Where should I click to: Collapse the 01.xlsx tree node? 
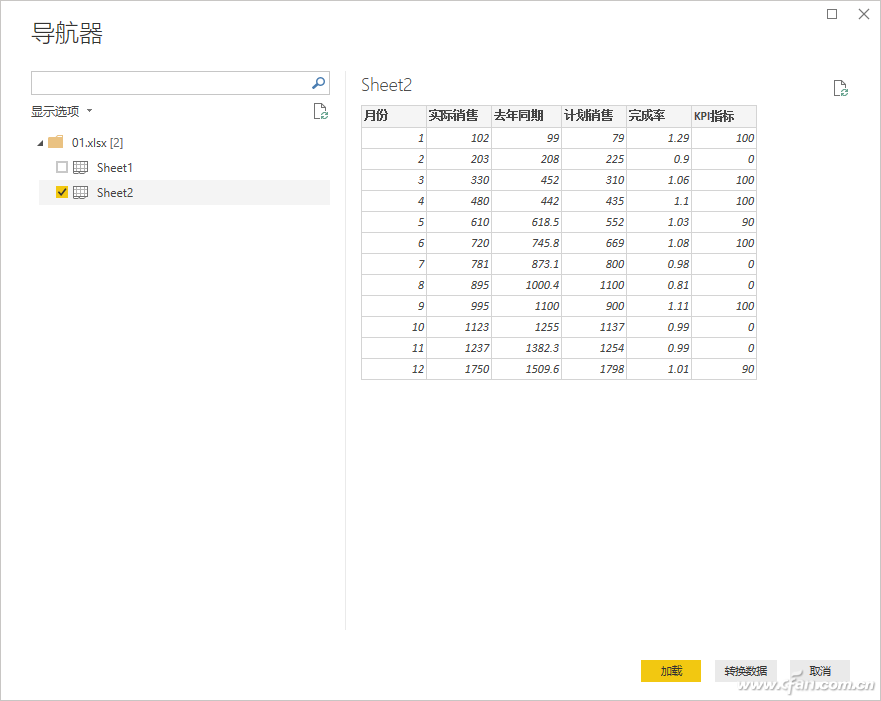(40, 143)
